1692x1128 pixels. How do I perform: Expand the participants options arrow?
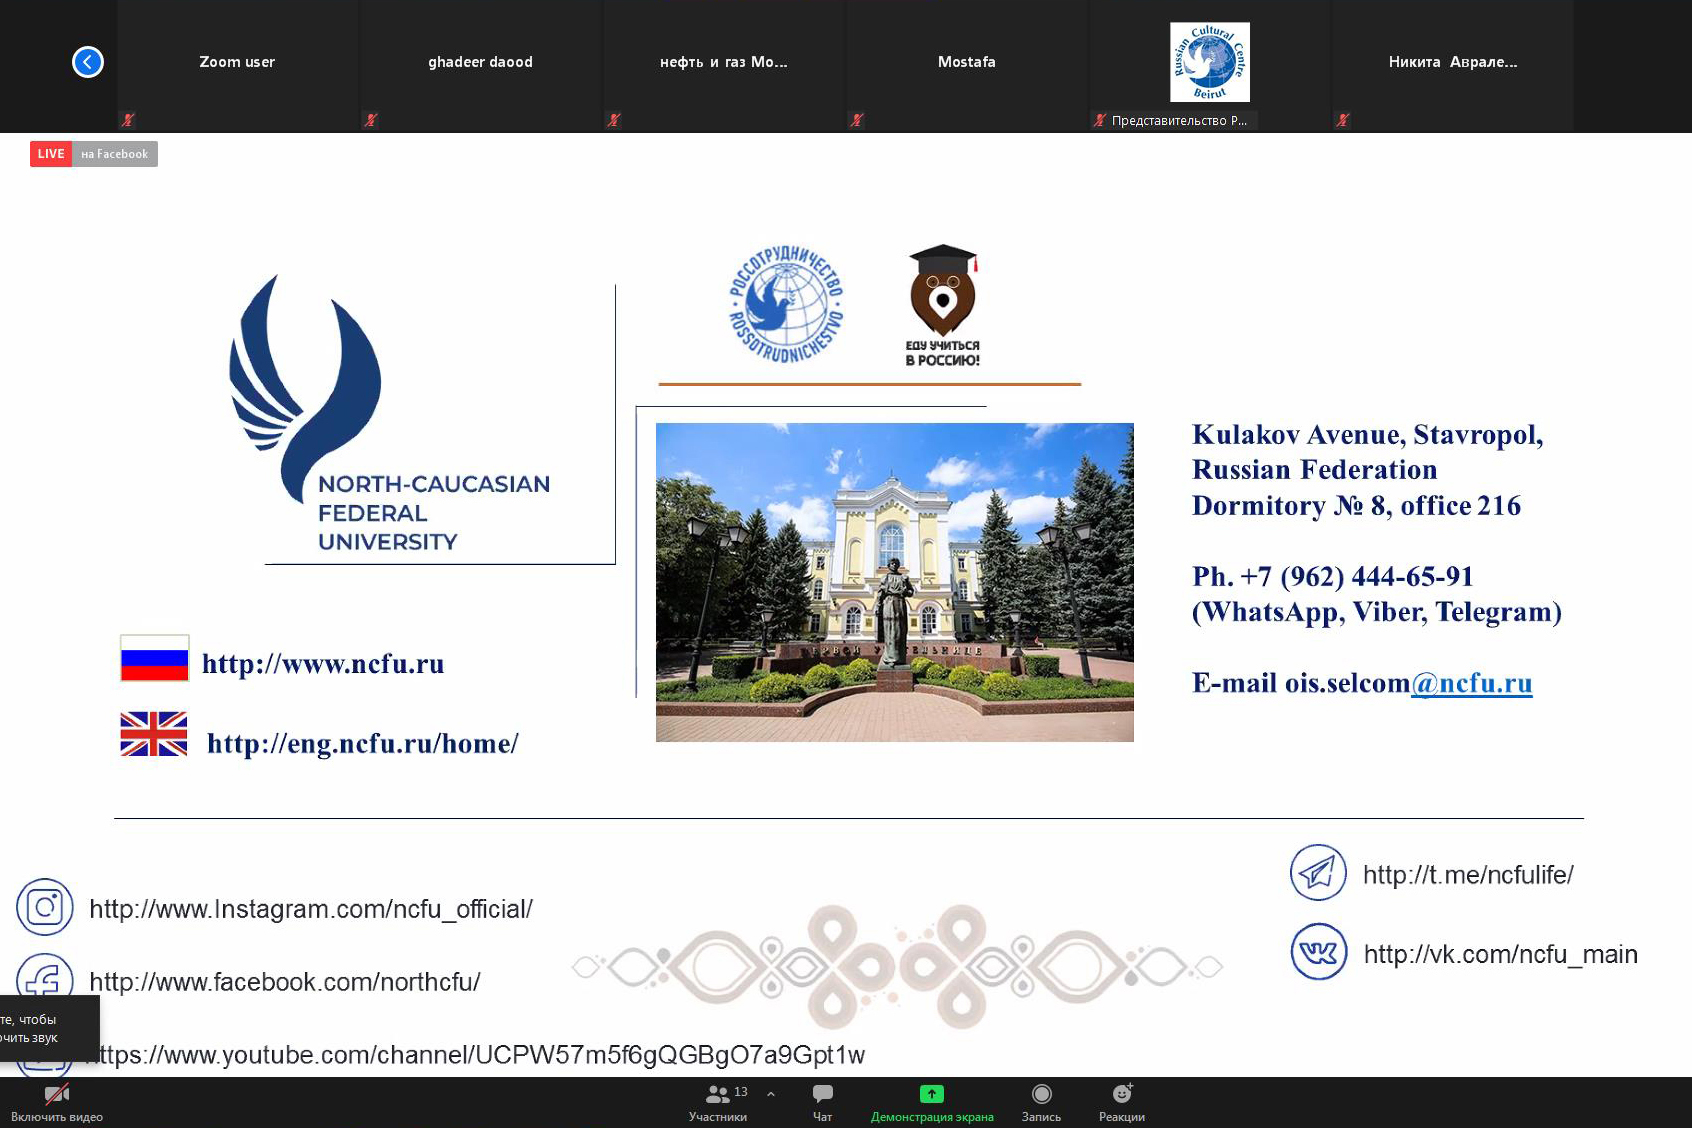[x=771, y=1094]
